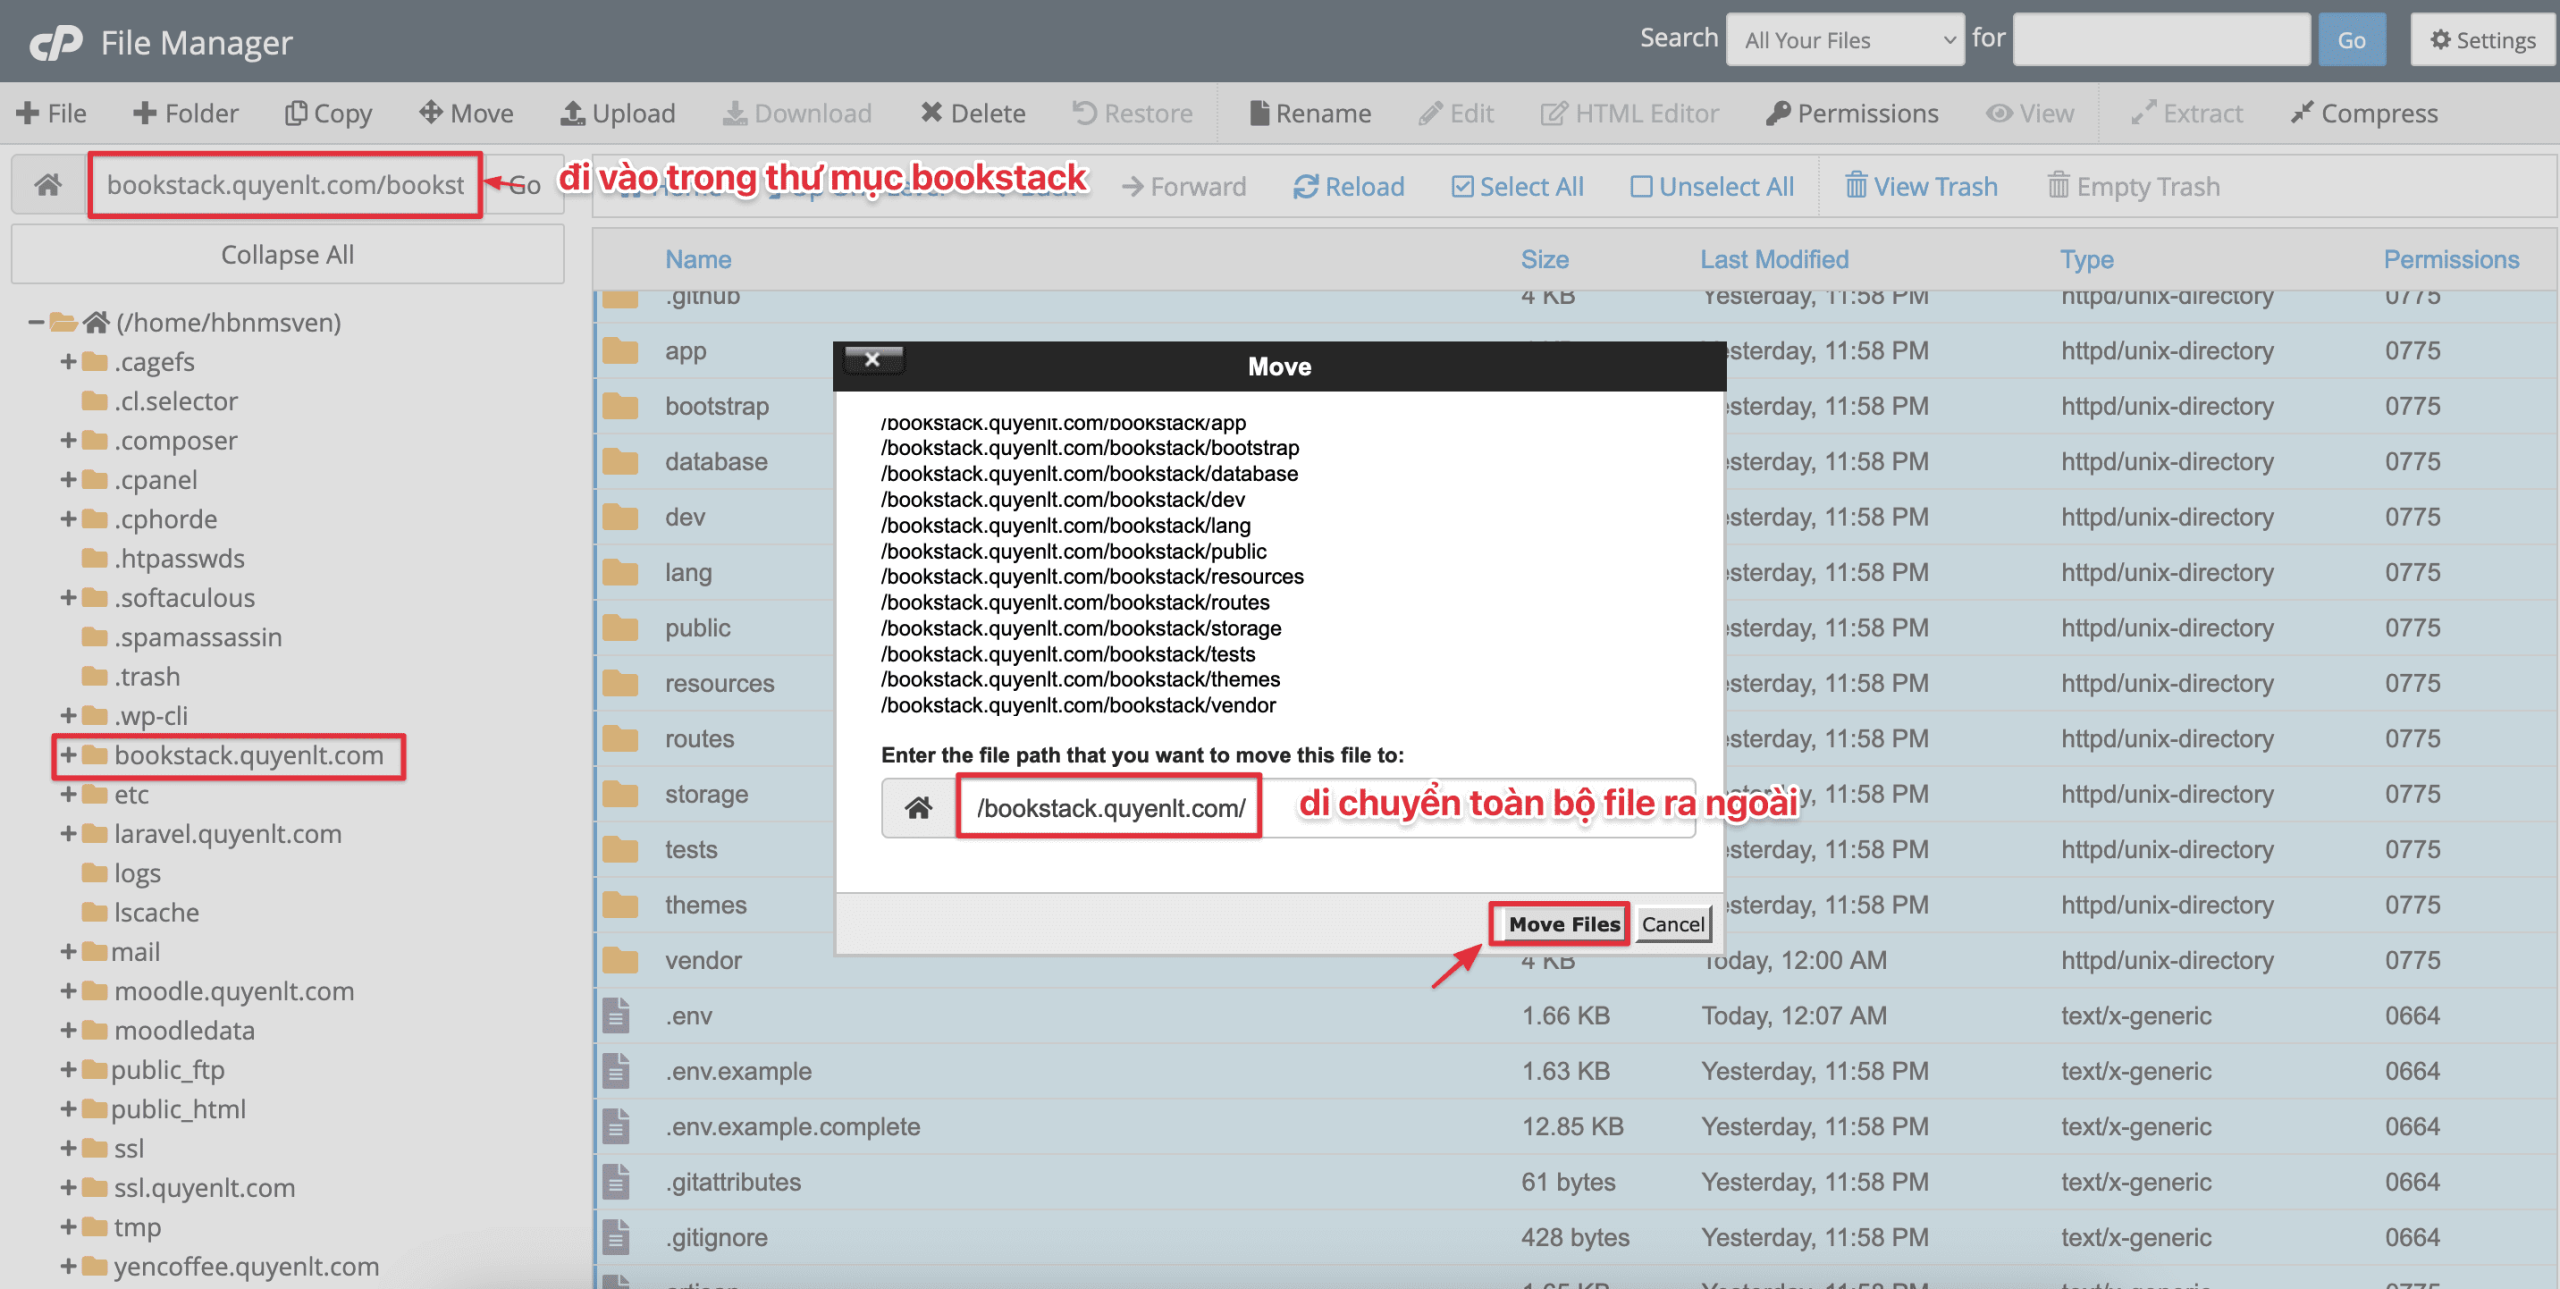Open Settings with the gear button
Image resolution: width=2560 pixels, height=1289 pixels.
(2483, 40)
